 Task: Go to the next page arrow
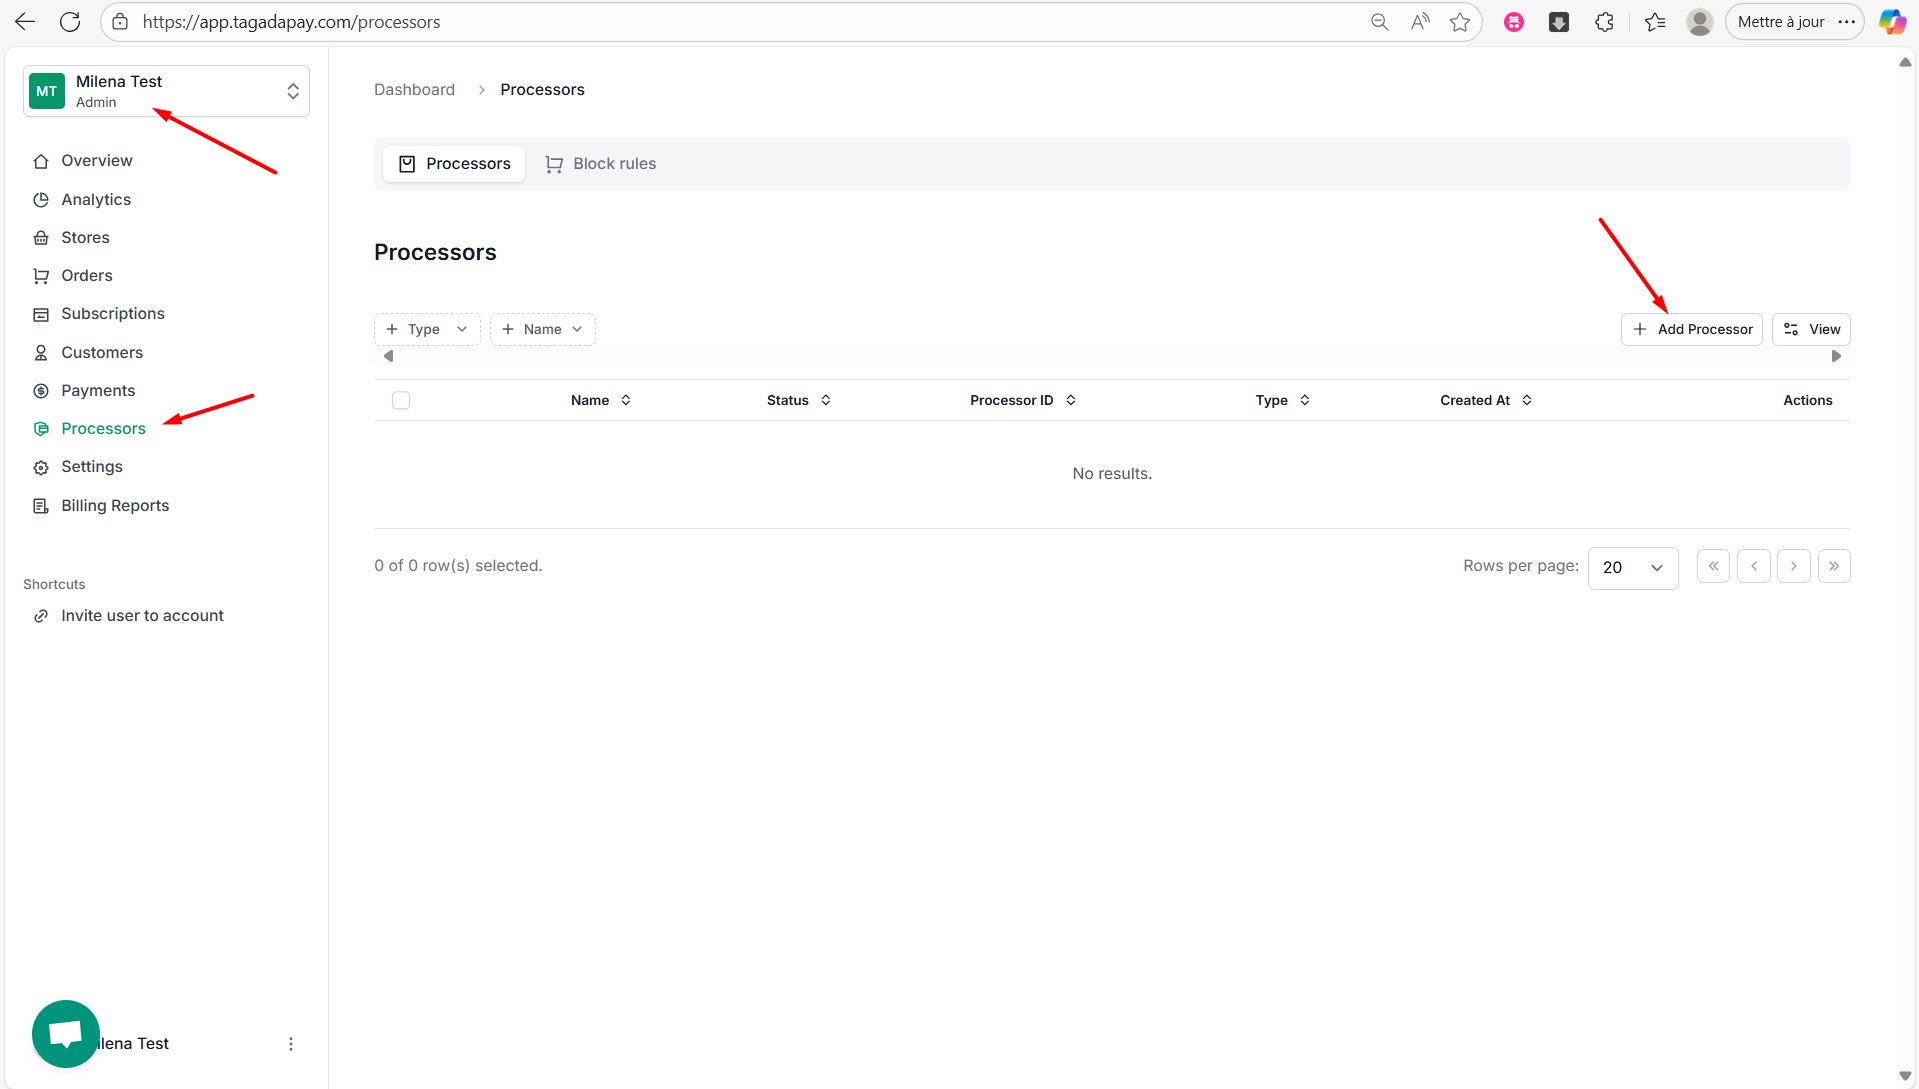(x=1794, y=566)
